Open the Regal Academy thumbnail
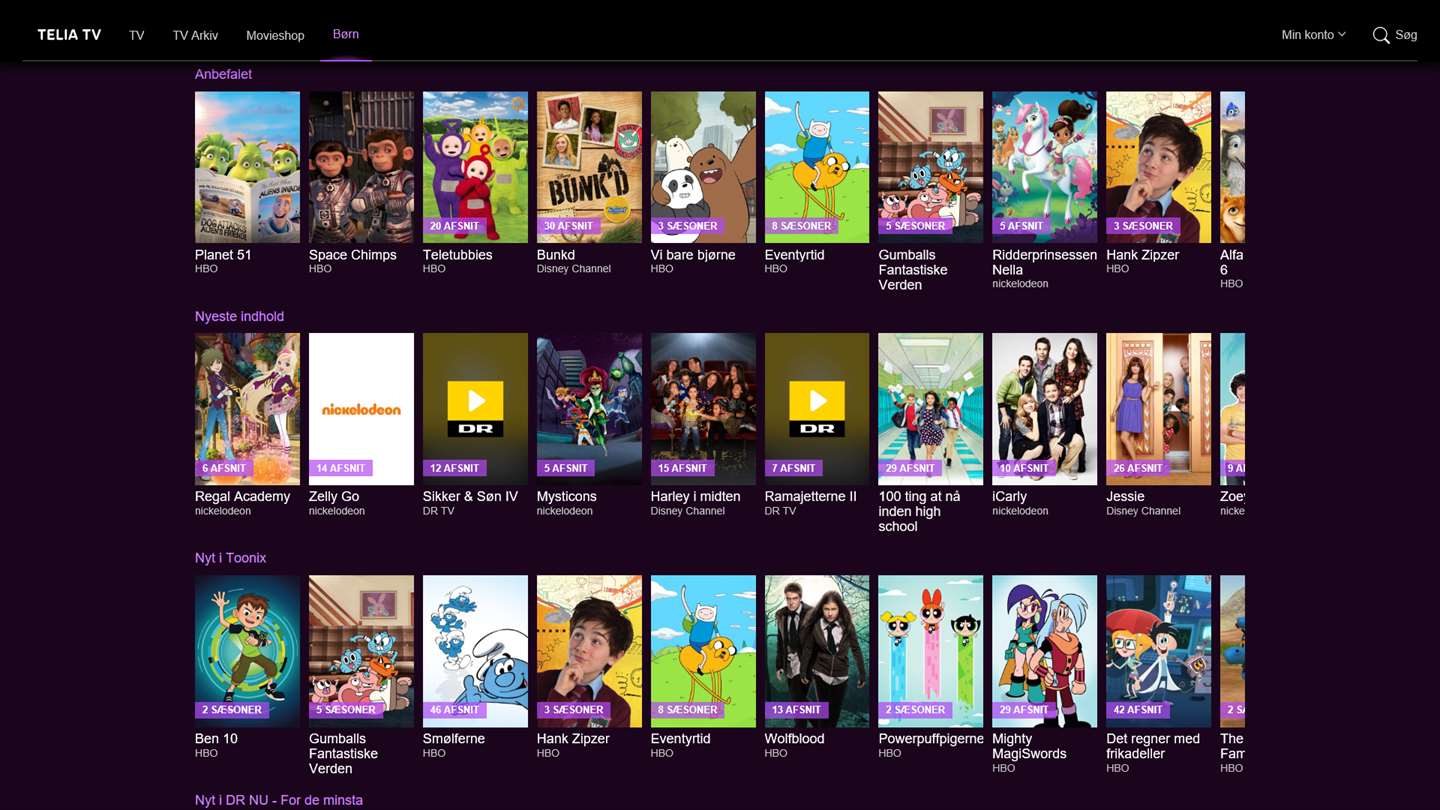This screenshot has width=1440, height=810. (x=247, y=409)
